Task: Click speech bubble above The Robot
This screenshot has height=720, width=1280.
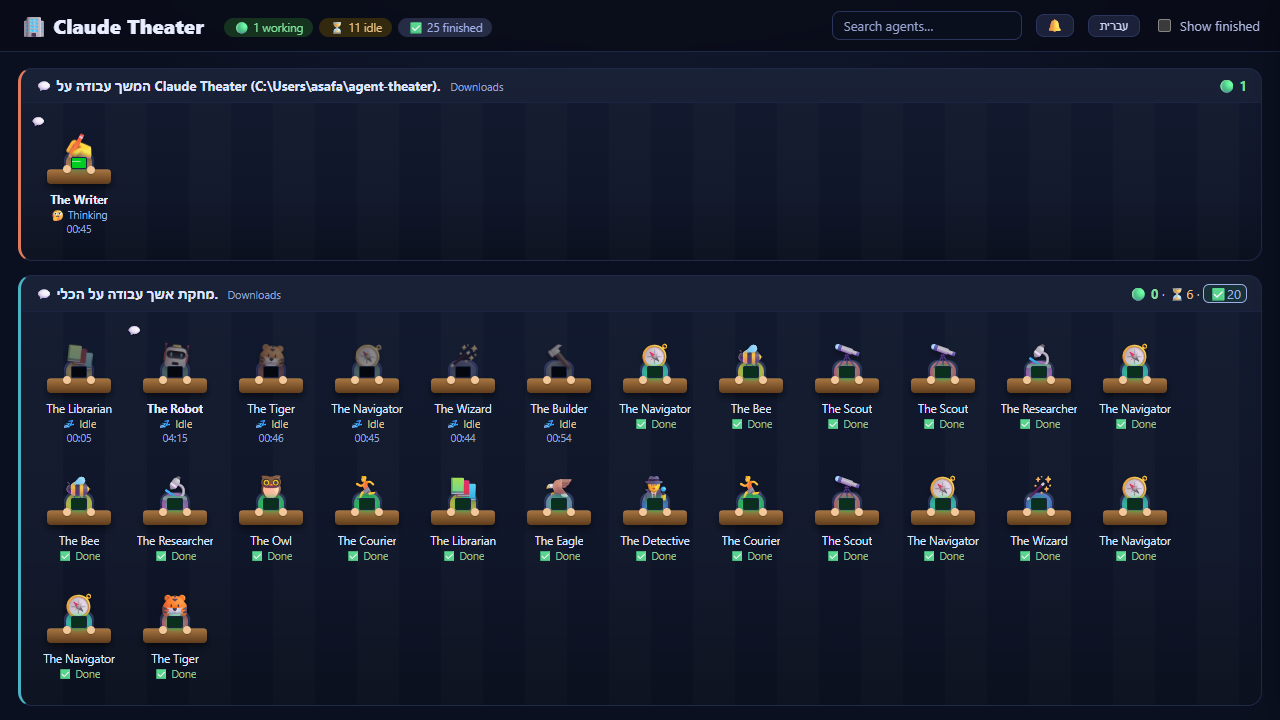Action: (x=134, y=330)
